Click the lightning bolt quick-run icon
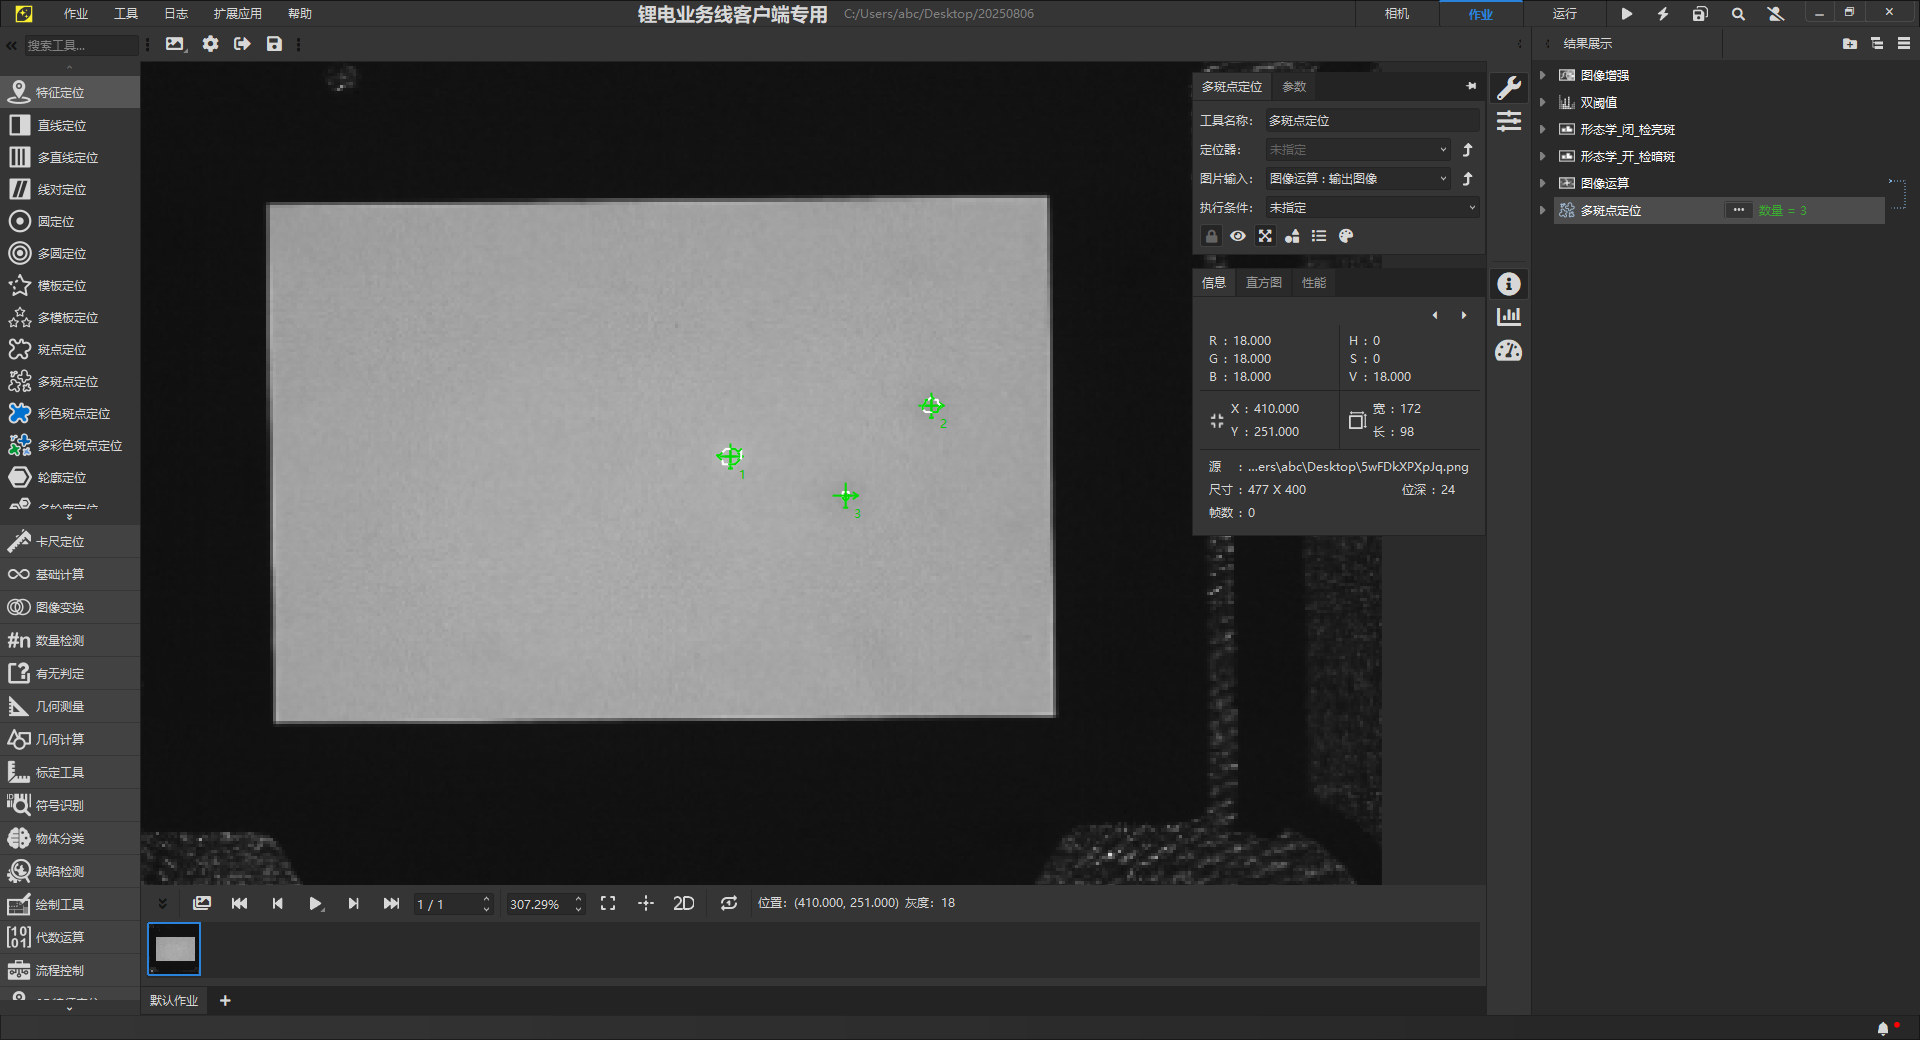 (1663, 14)
